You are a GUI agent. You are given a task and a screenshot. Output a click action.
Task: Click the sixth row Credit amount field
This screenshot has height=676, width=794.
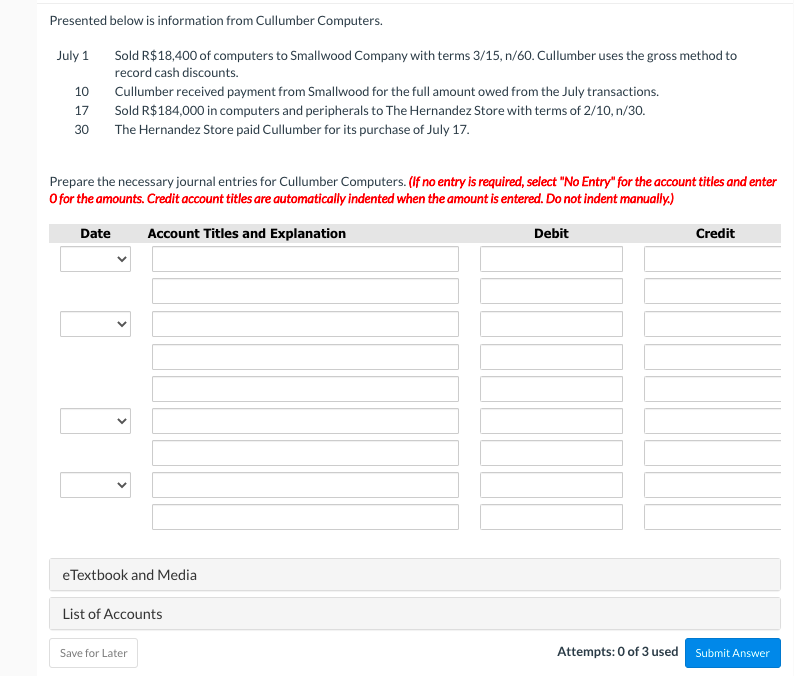(x=712, y=421)
